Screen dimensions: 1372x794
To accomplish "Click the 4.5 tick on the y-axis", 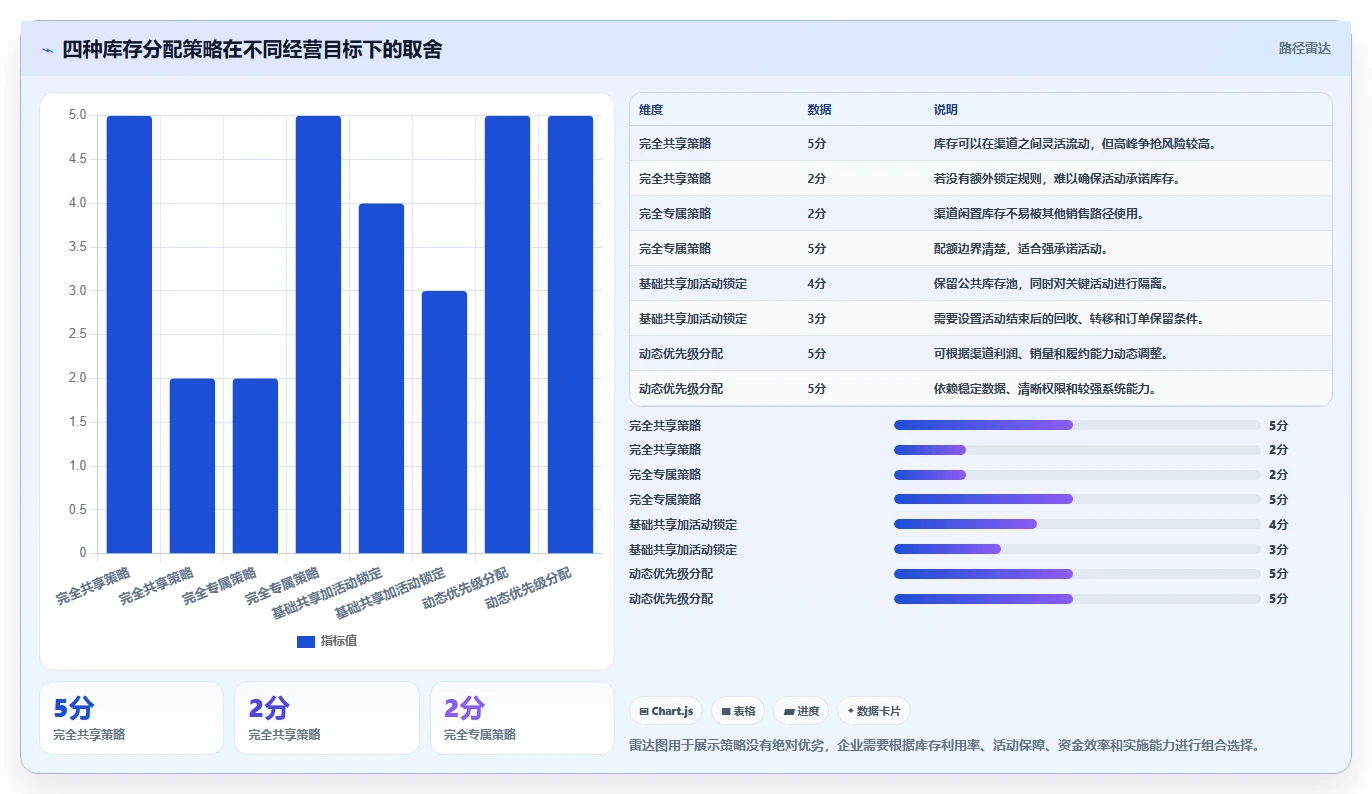I will point(77,159).
